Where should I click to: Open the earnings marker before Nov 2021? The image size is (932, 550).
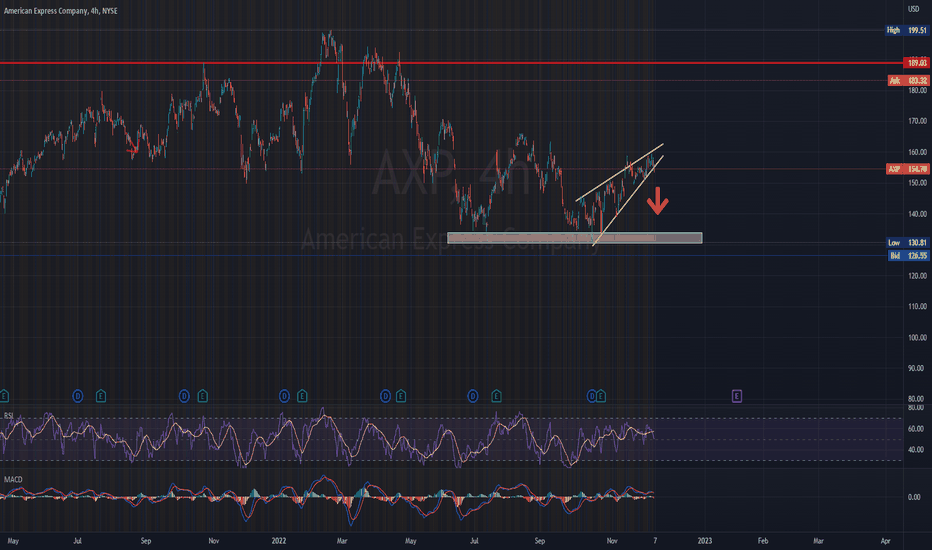[x=203, y=396]
